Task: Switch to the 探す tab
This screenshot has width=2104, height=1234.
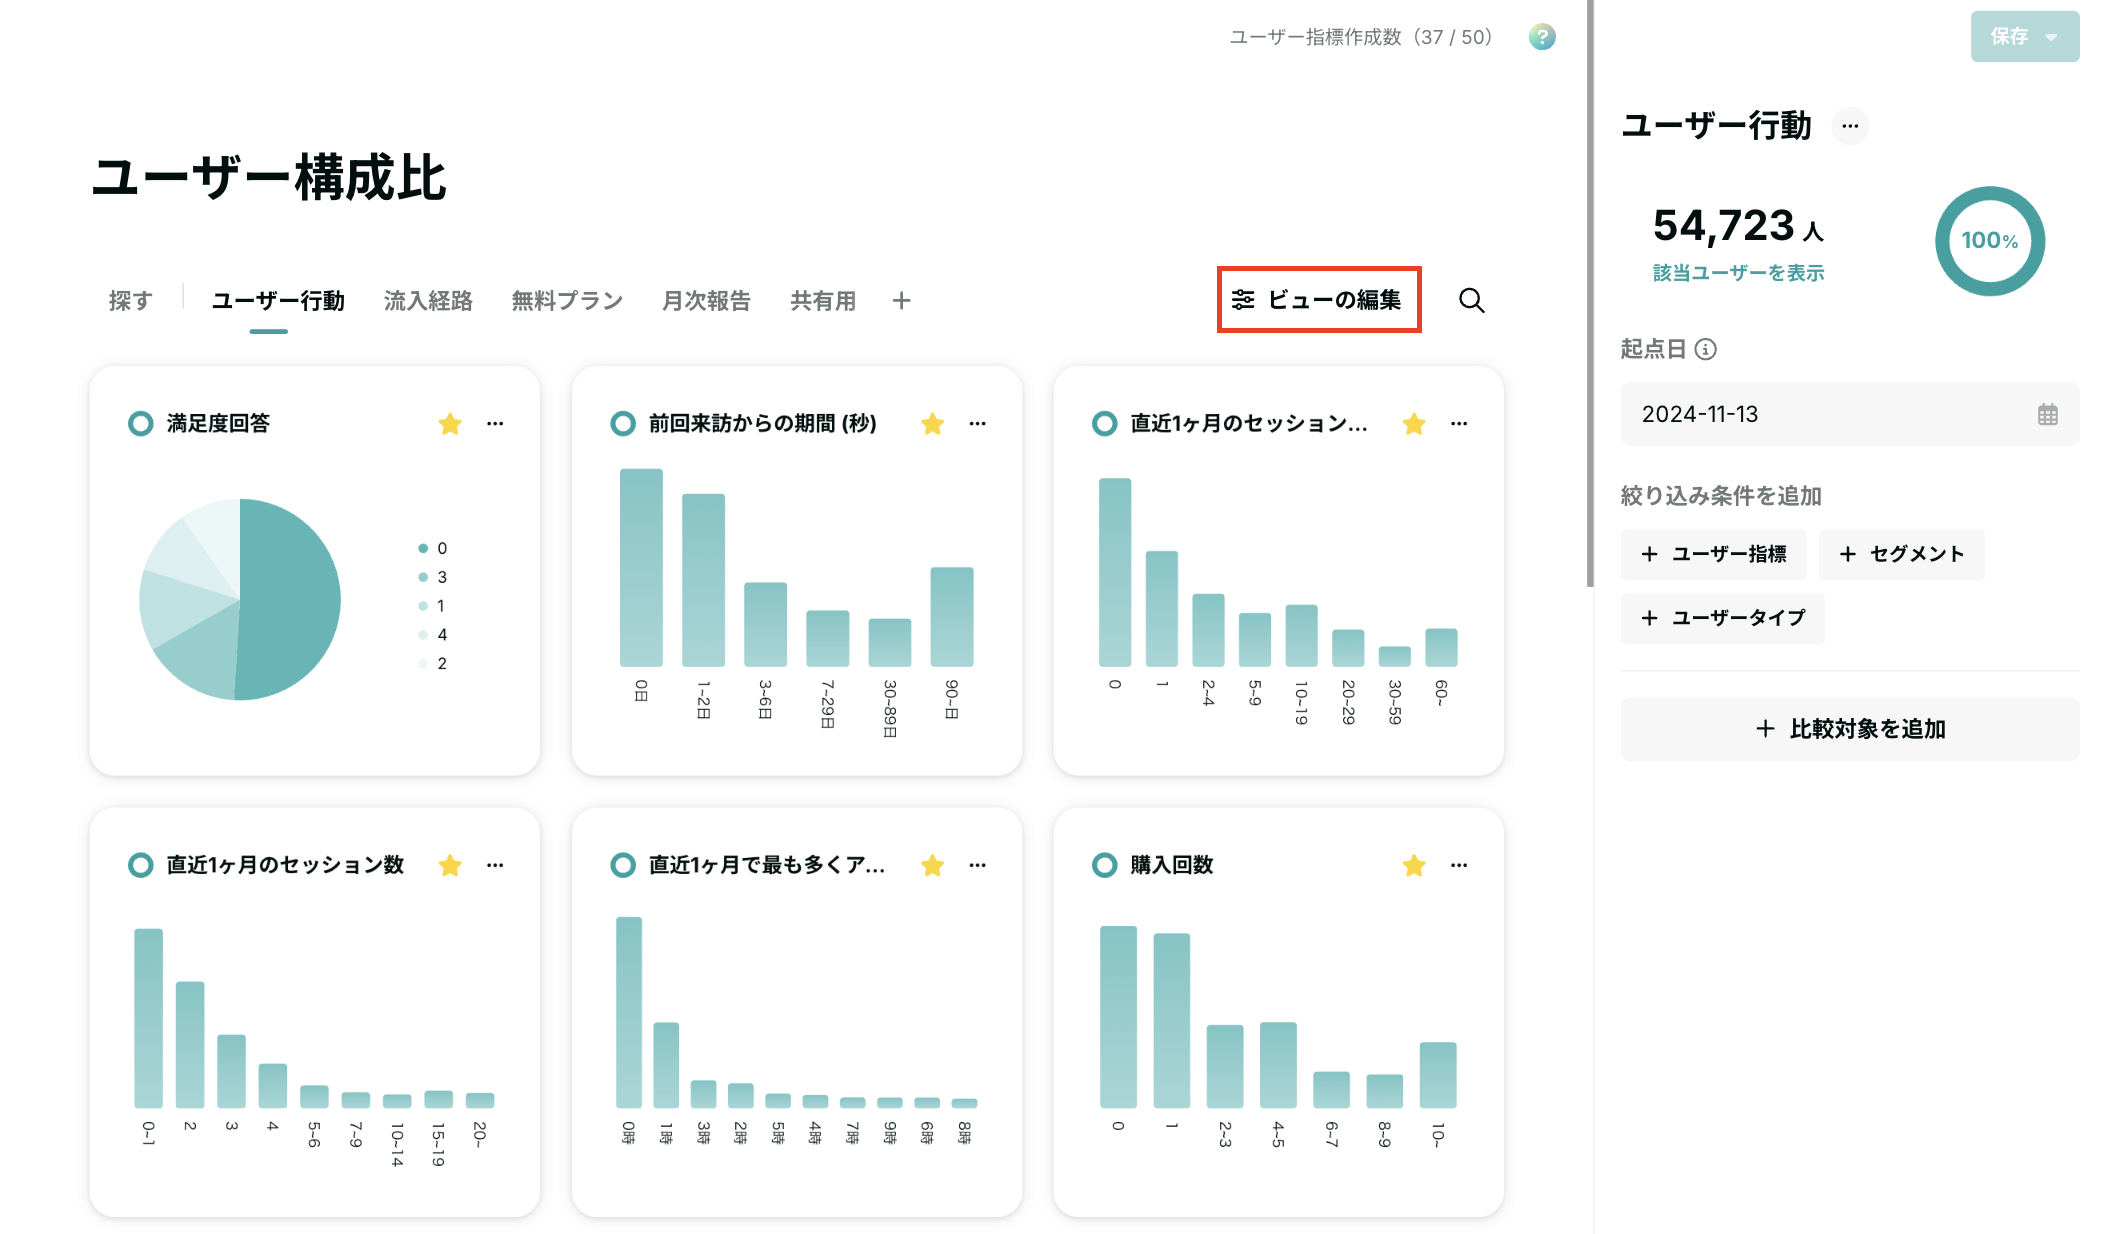Action: point(130,300)
